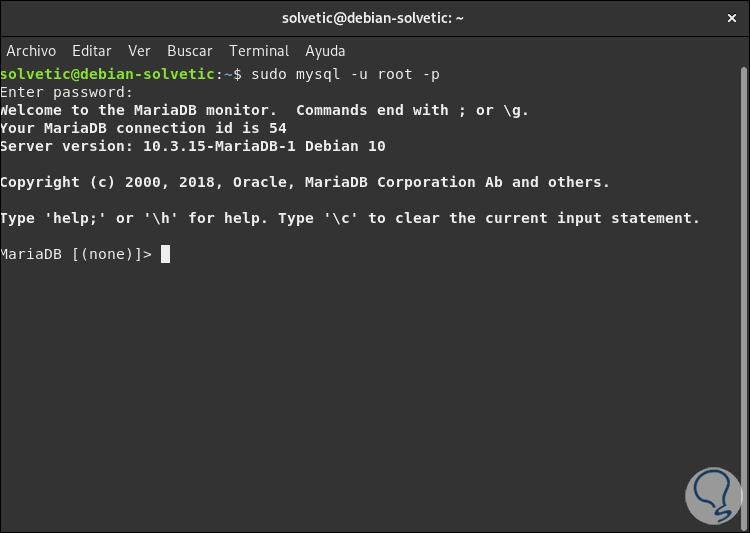Viewport: 750px width, 533px height.
Task: Click the MariaDB [(none)]> prompt text
Action: [76, 254]
